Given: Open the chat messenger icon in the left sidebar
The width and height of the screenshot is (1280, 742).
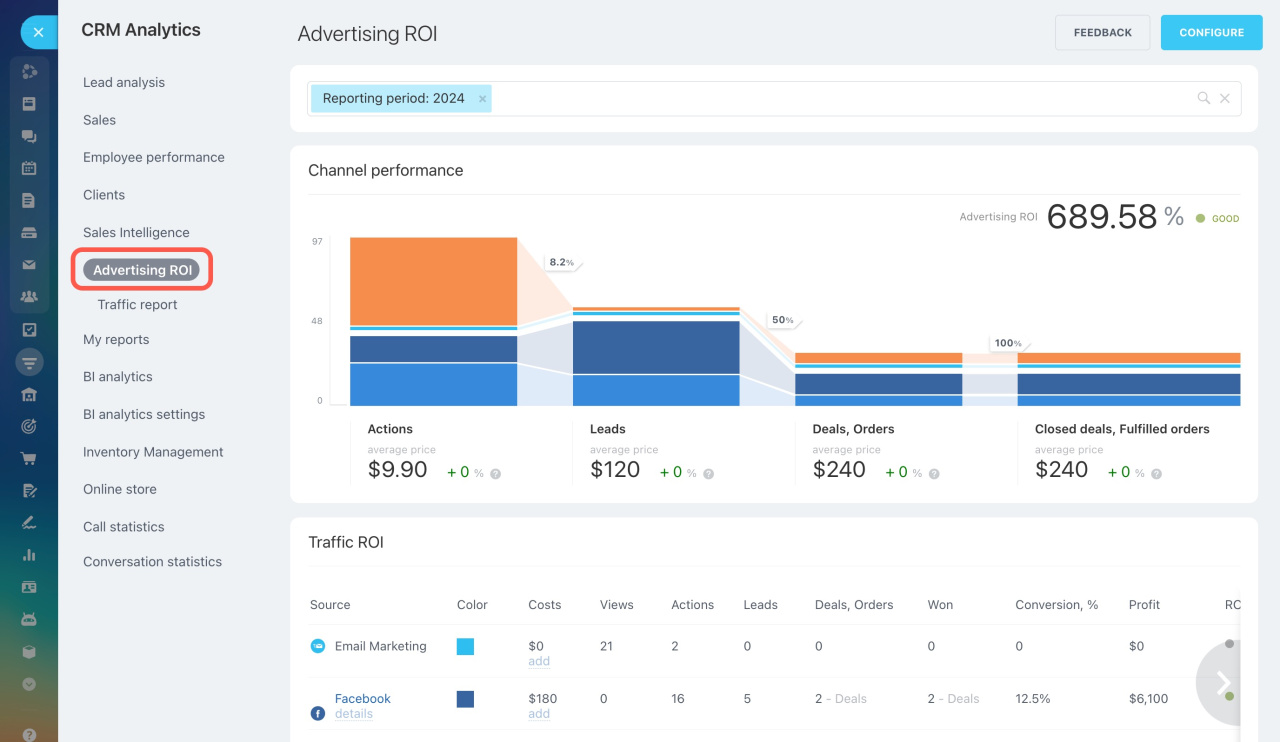Looking at the screenshot, I should (29, 136).
